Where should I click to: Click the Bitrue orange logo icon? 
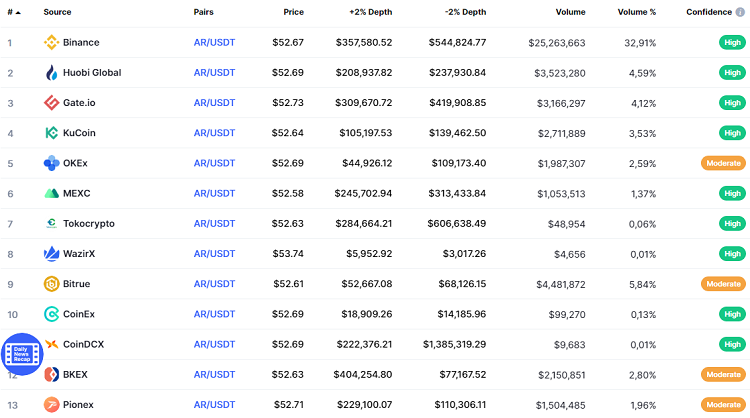click(52, 284)
